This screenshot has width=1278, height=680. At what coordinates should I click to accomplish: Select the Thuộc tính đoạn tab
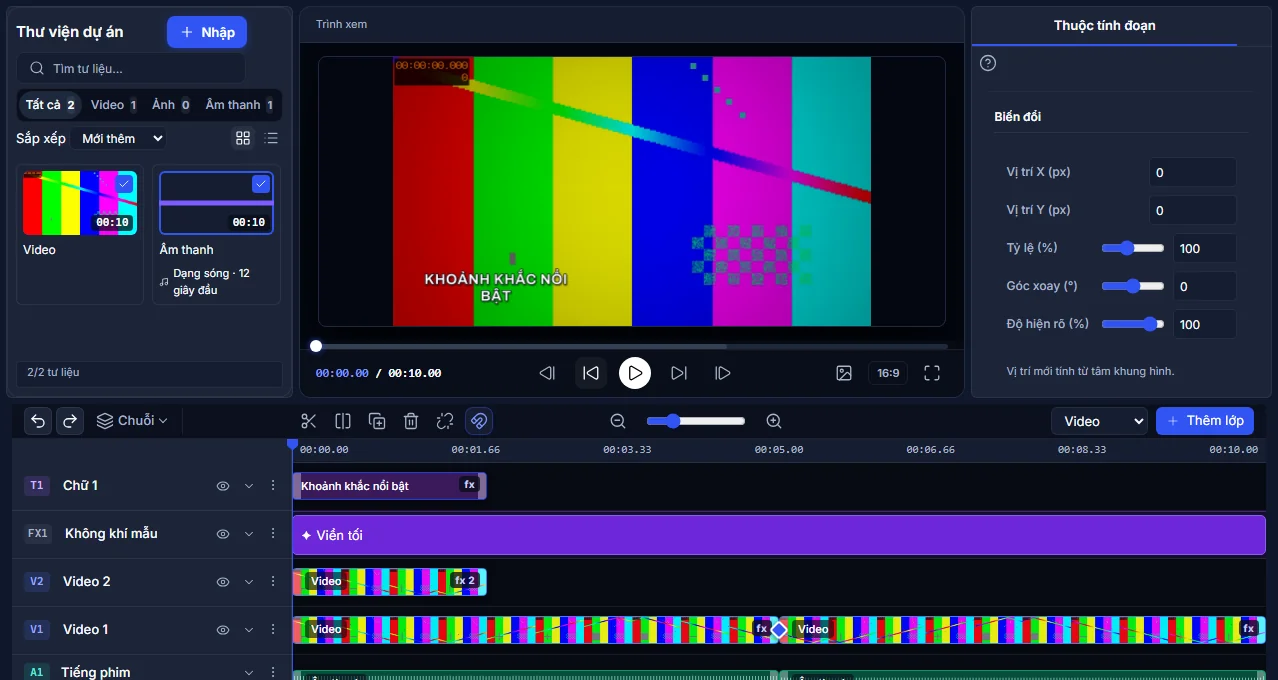(x=1104, y=26)
